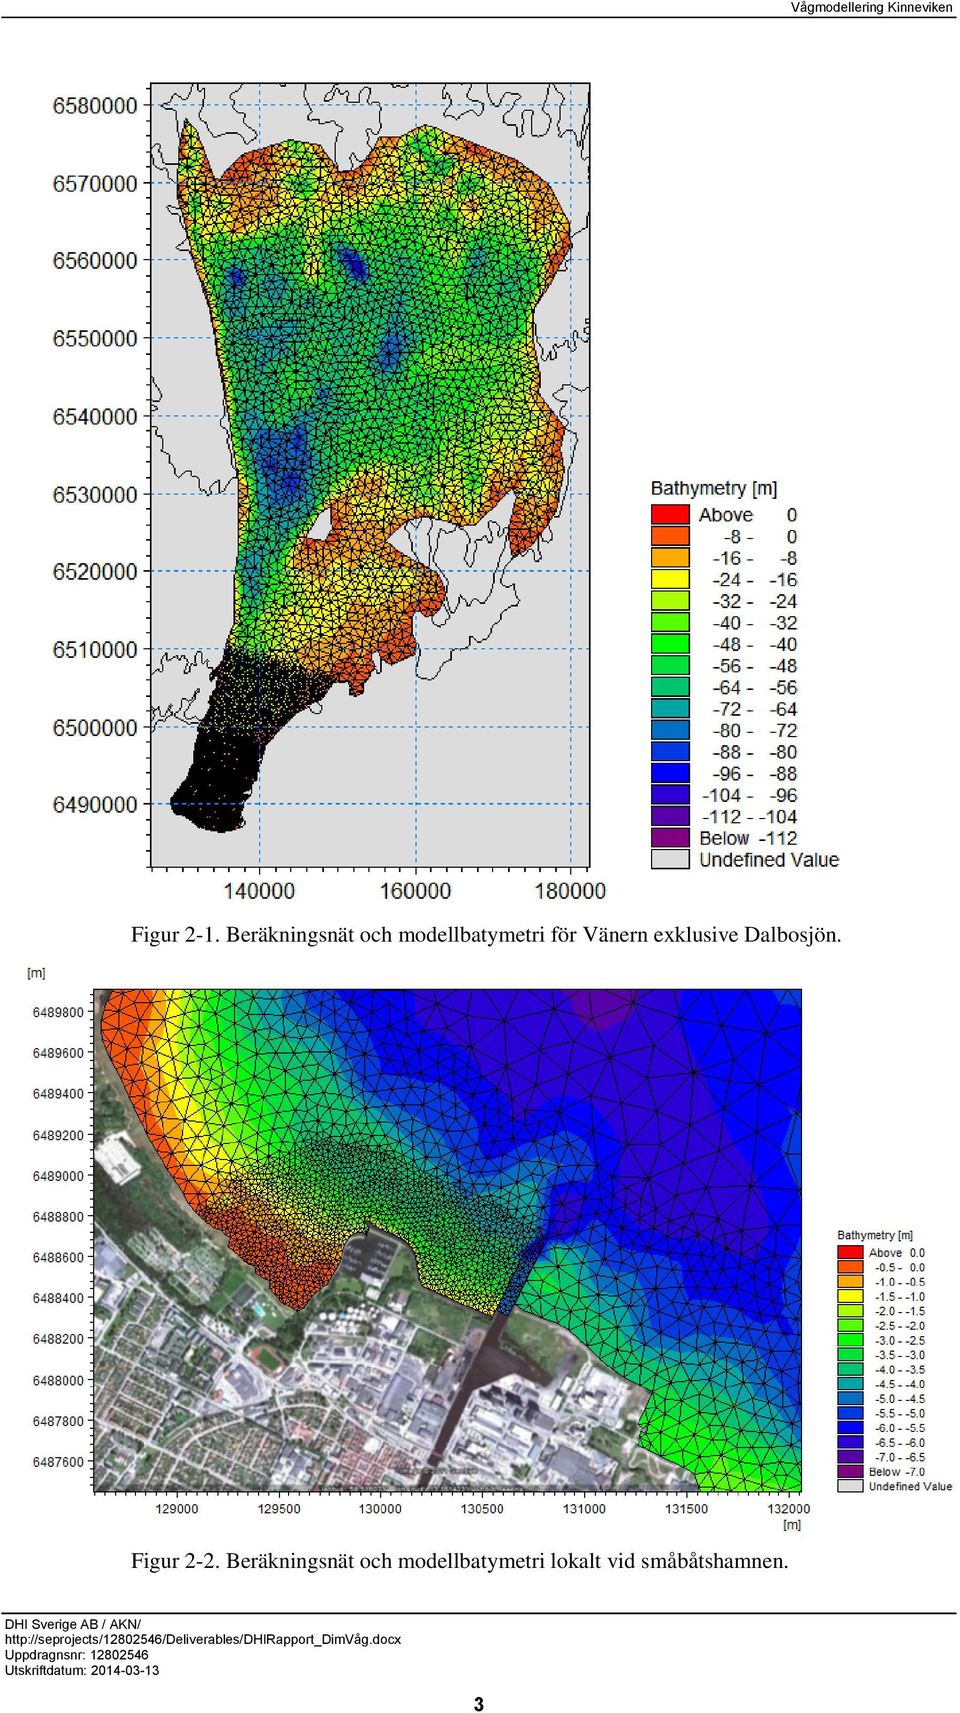The height and width of the screenshot is (1713, 960).
Task: Click the '132000' x-axis label
Action: point(789,1509)
